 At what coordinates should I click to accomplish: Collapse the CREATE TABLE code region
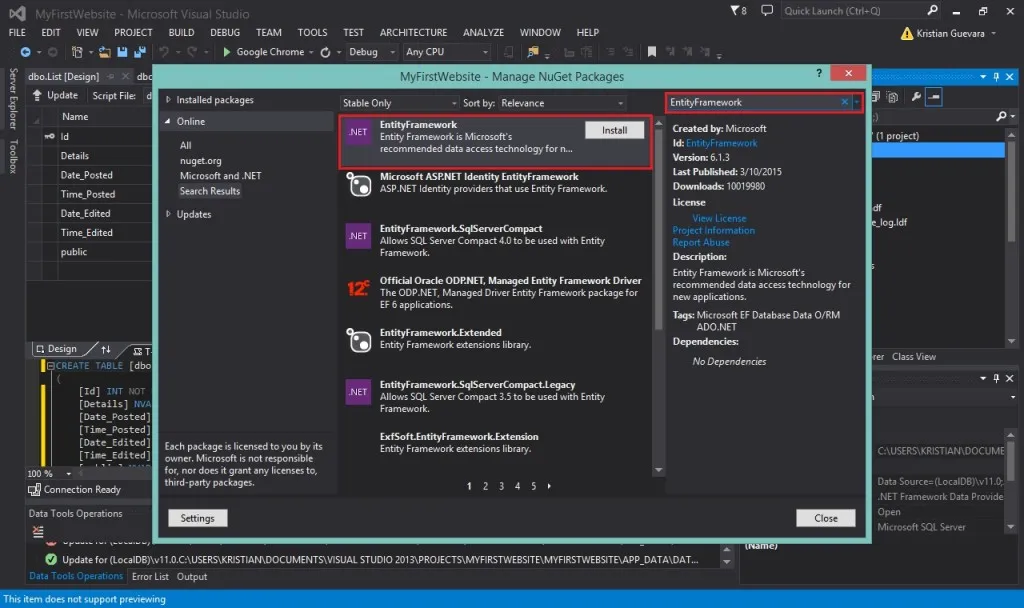point(50,366)
